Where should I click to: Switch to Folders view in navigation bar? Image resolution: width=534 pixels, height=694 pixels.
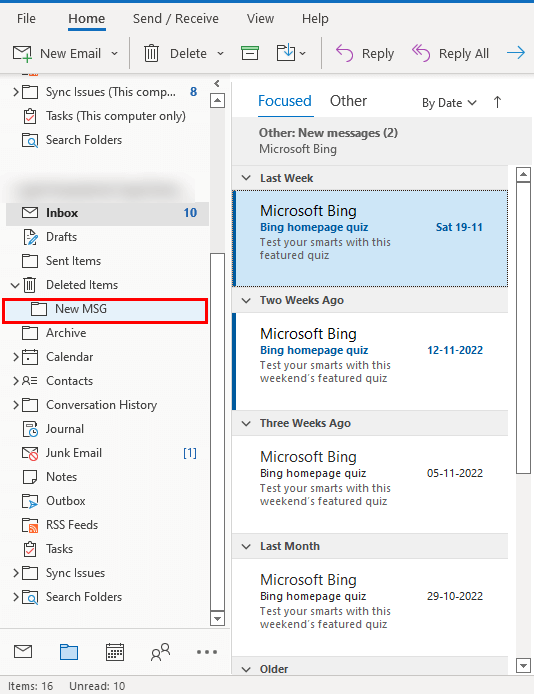69,652
